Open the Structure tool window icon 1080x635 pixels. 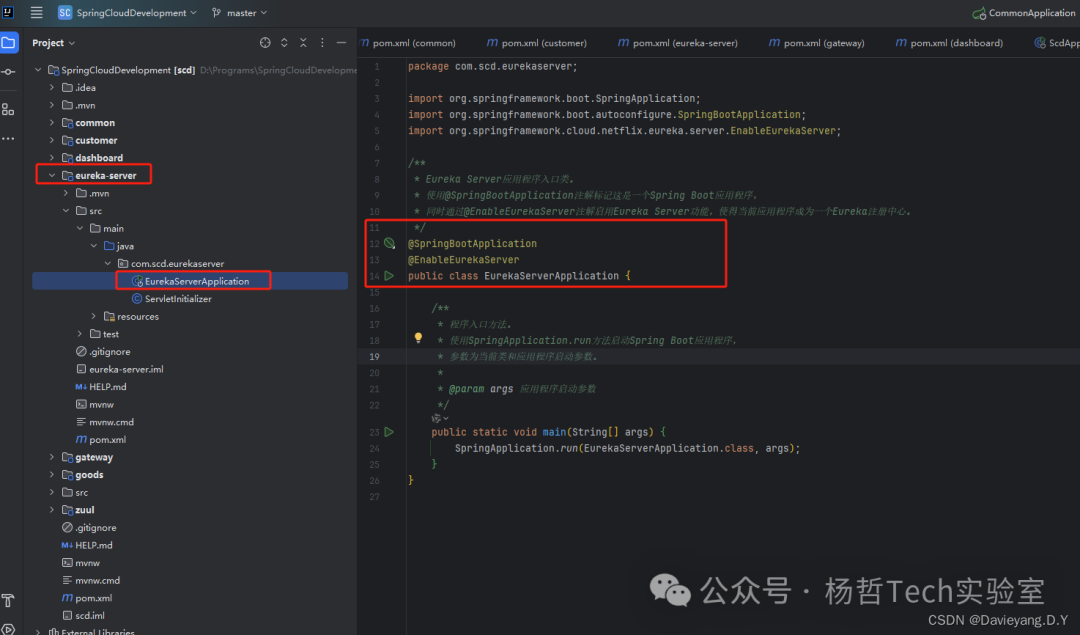click(9, 108)
